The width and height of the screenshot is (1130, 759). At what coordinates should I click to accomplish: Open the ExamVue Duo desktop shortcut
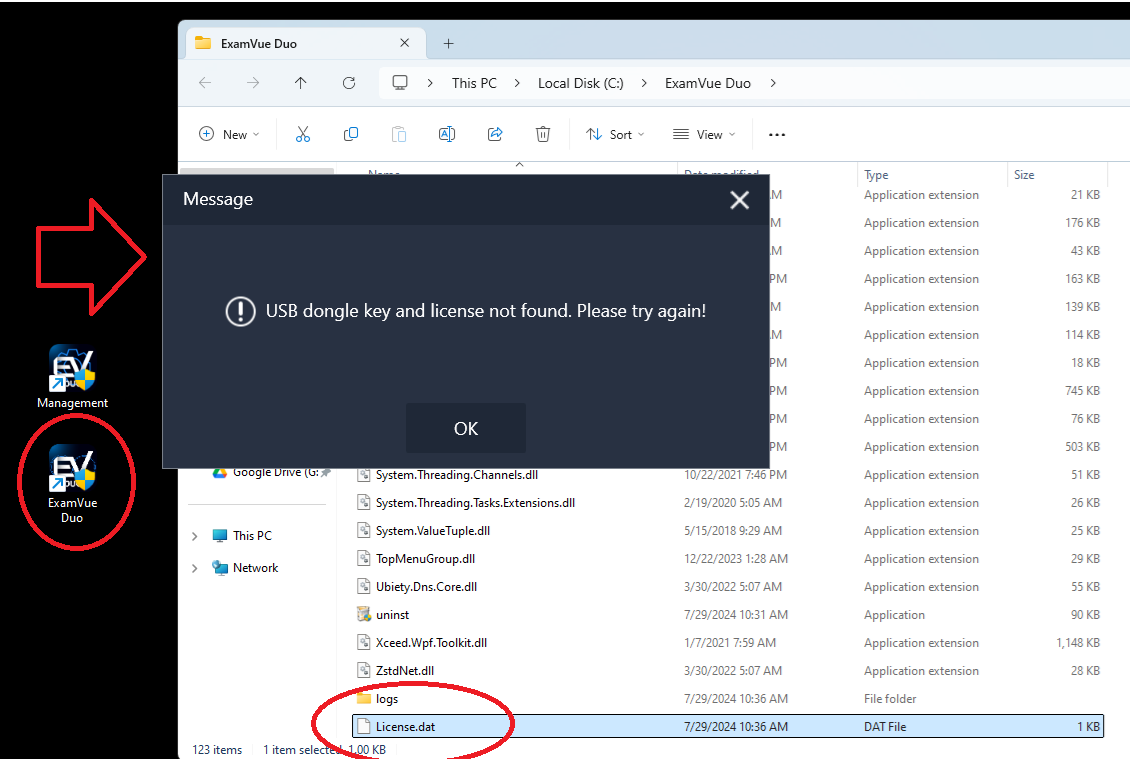[x=72, y=484]
